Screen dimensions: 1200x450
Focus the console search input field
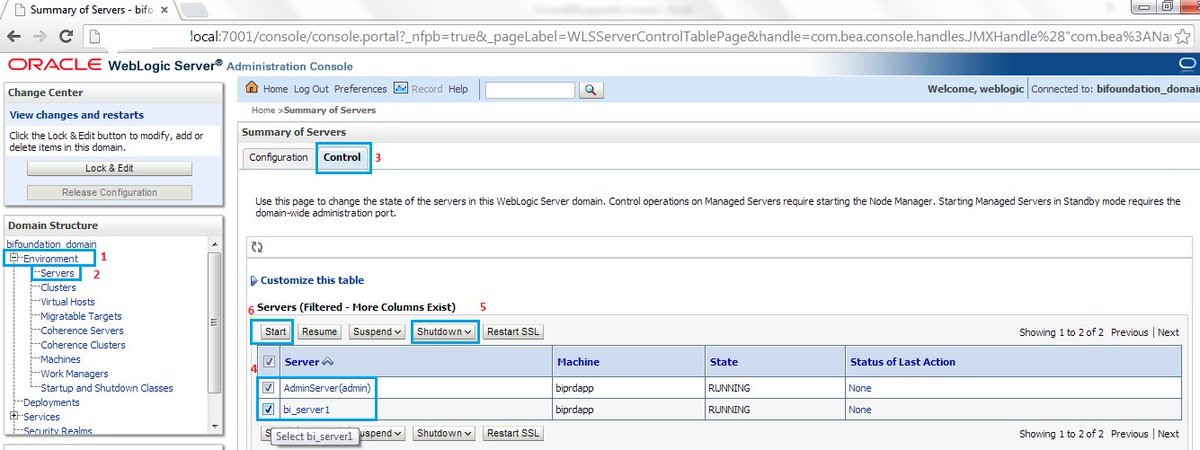530,90
